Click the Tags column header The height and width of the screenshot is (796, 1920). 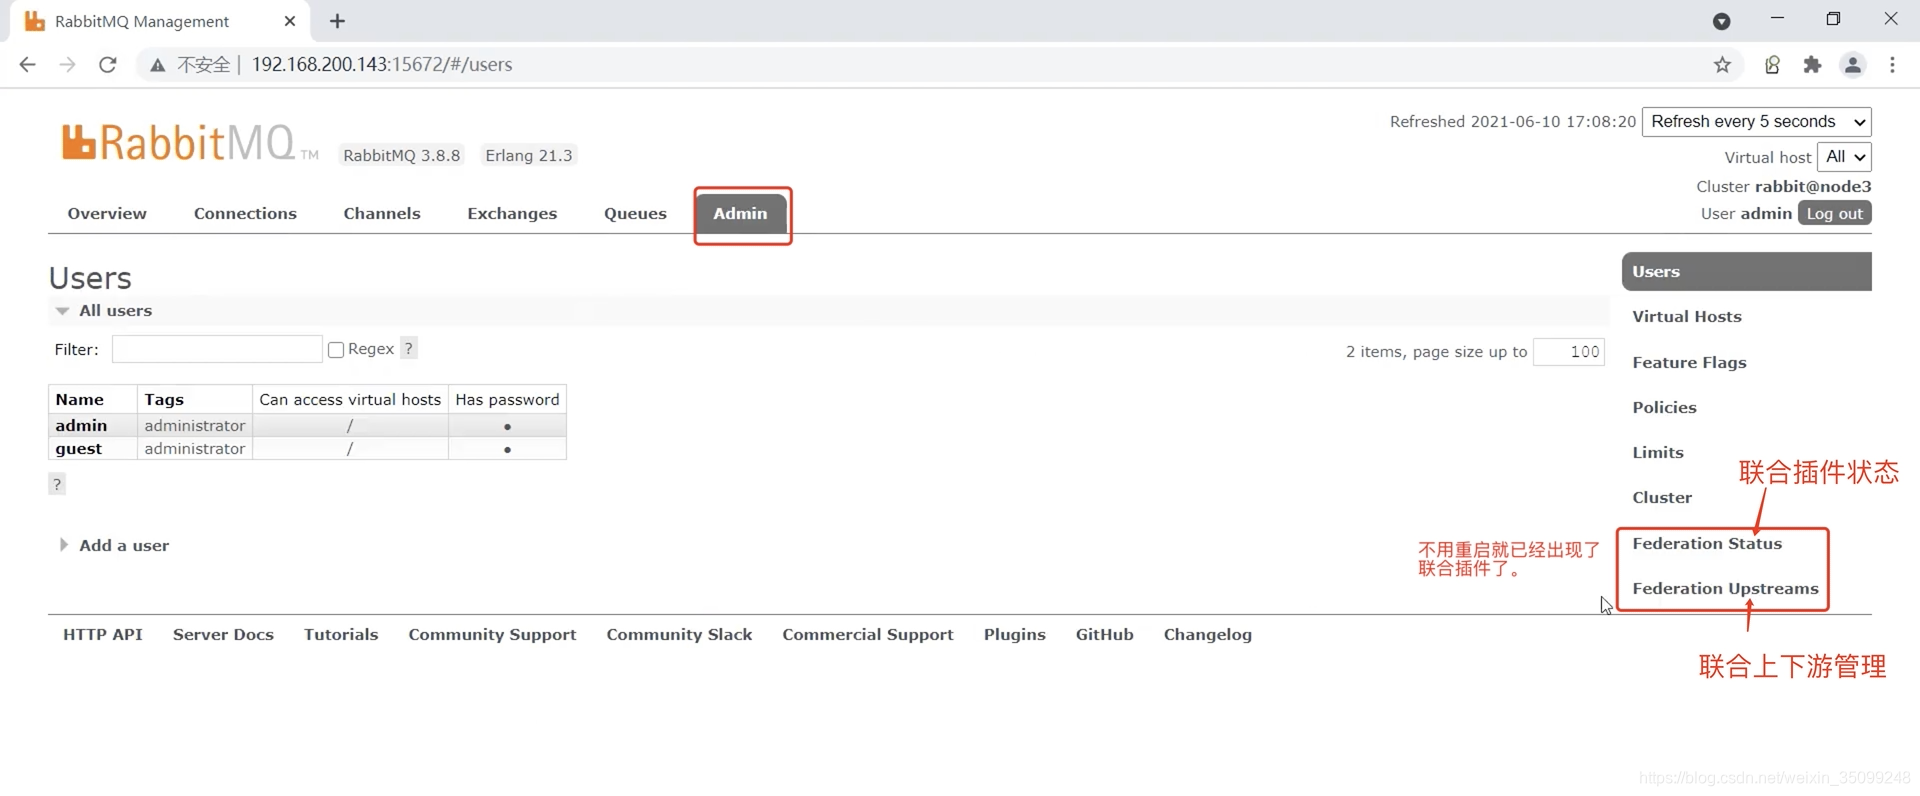tap(164, 399)
